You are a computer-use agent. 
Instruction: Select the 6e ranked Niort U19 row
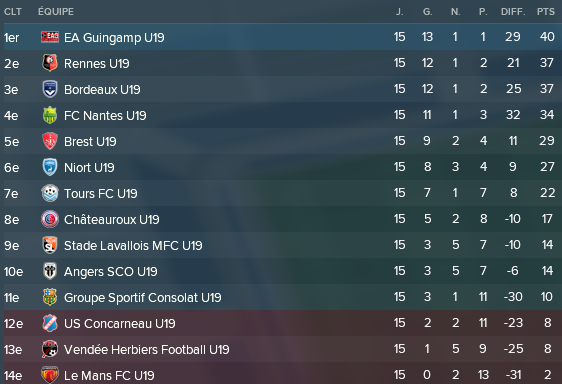282,167
